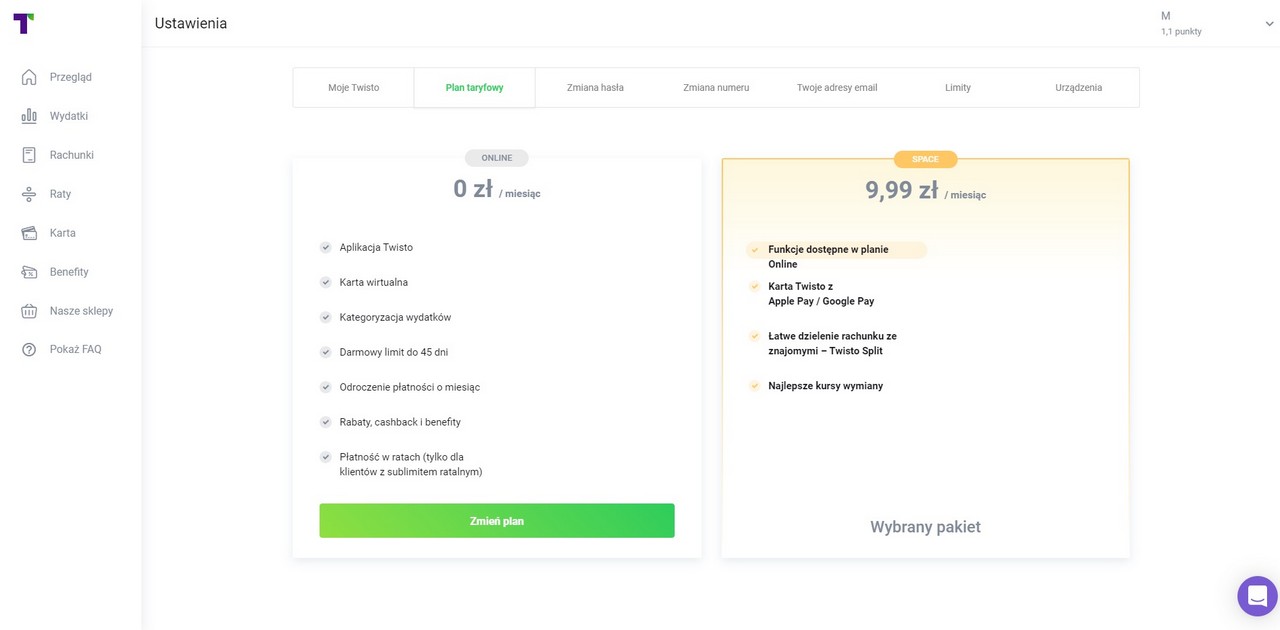Open the Limity tab
This screenshot has width=1280, height=630.
958,88
